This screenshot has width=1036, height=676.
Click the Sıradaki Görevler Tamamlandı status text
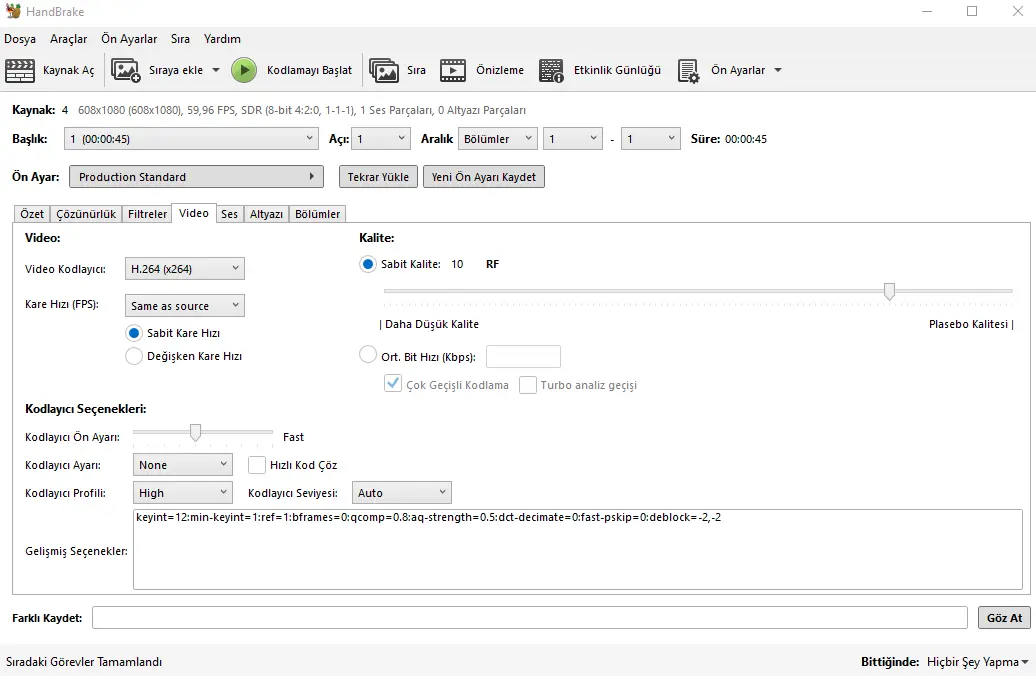point(84,662)
